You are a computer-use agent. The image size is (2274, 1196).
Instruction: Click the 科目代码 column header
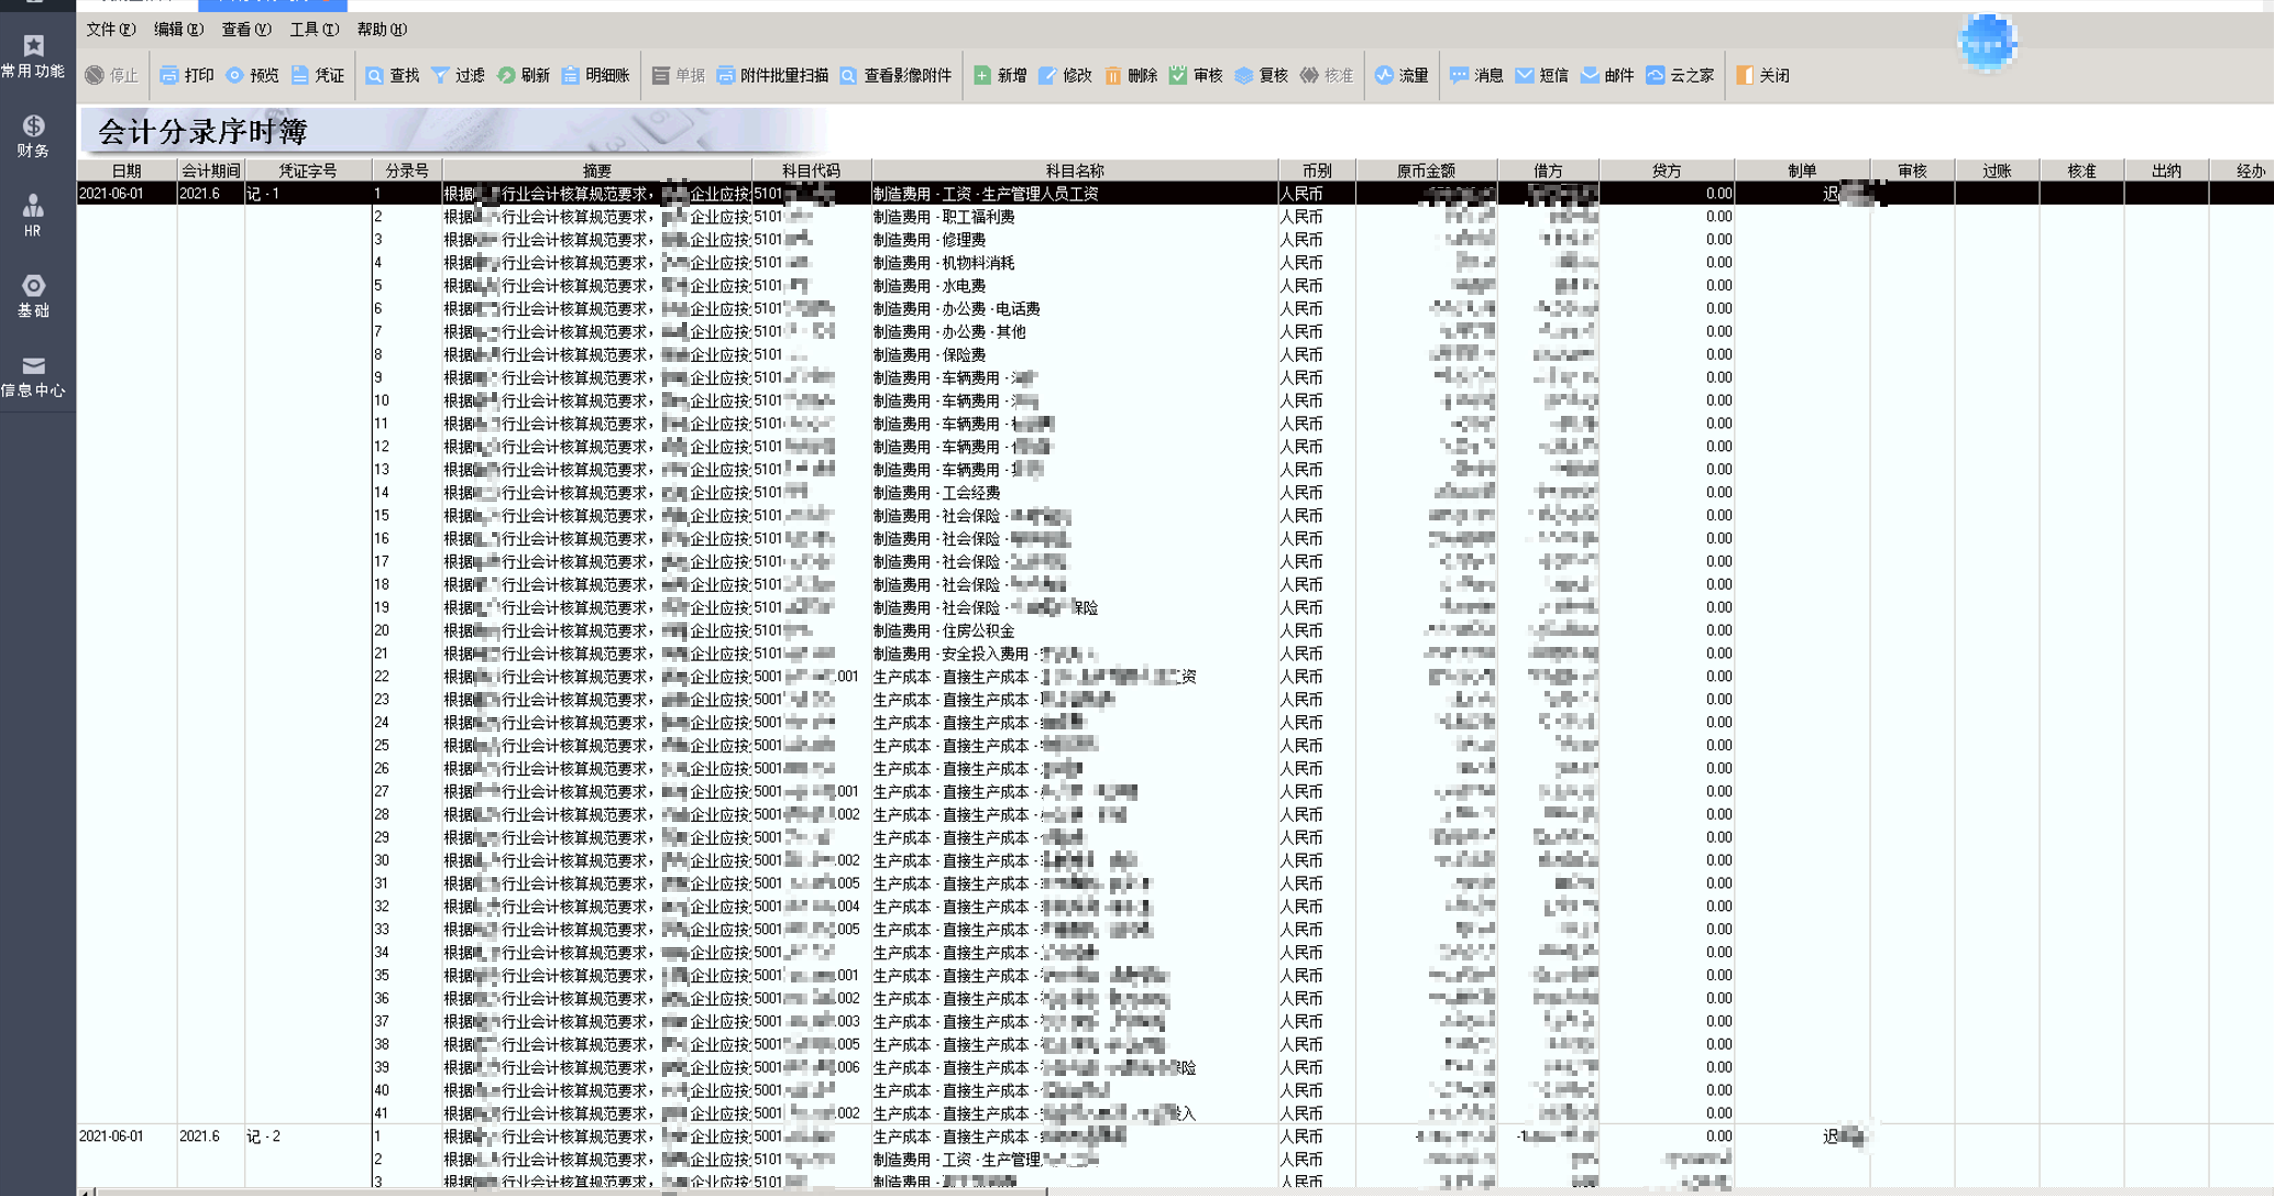810,171
